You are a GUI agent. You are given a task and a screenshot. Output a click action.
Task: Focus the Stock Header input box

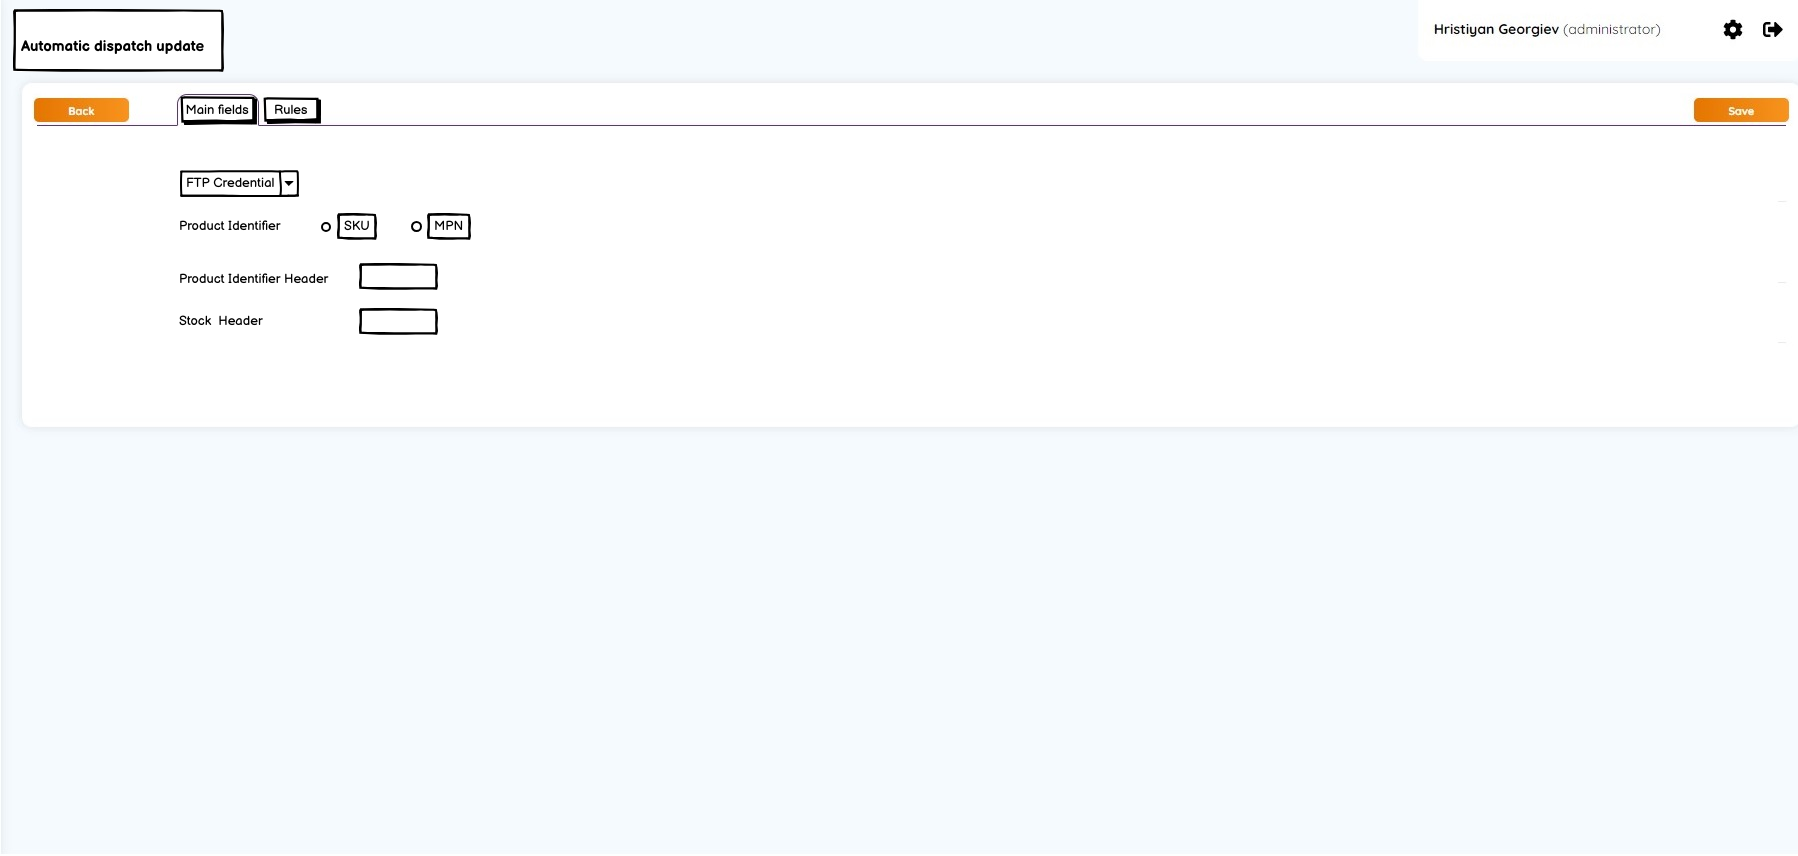(398, 321)
